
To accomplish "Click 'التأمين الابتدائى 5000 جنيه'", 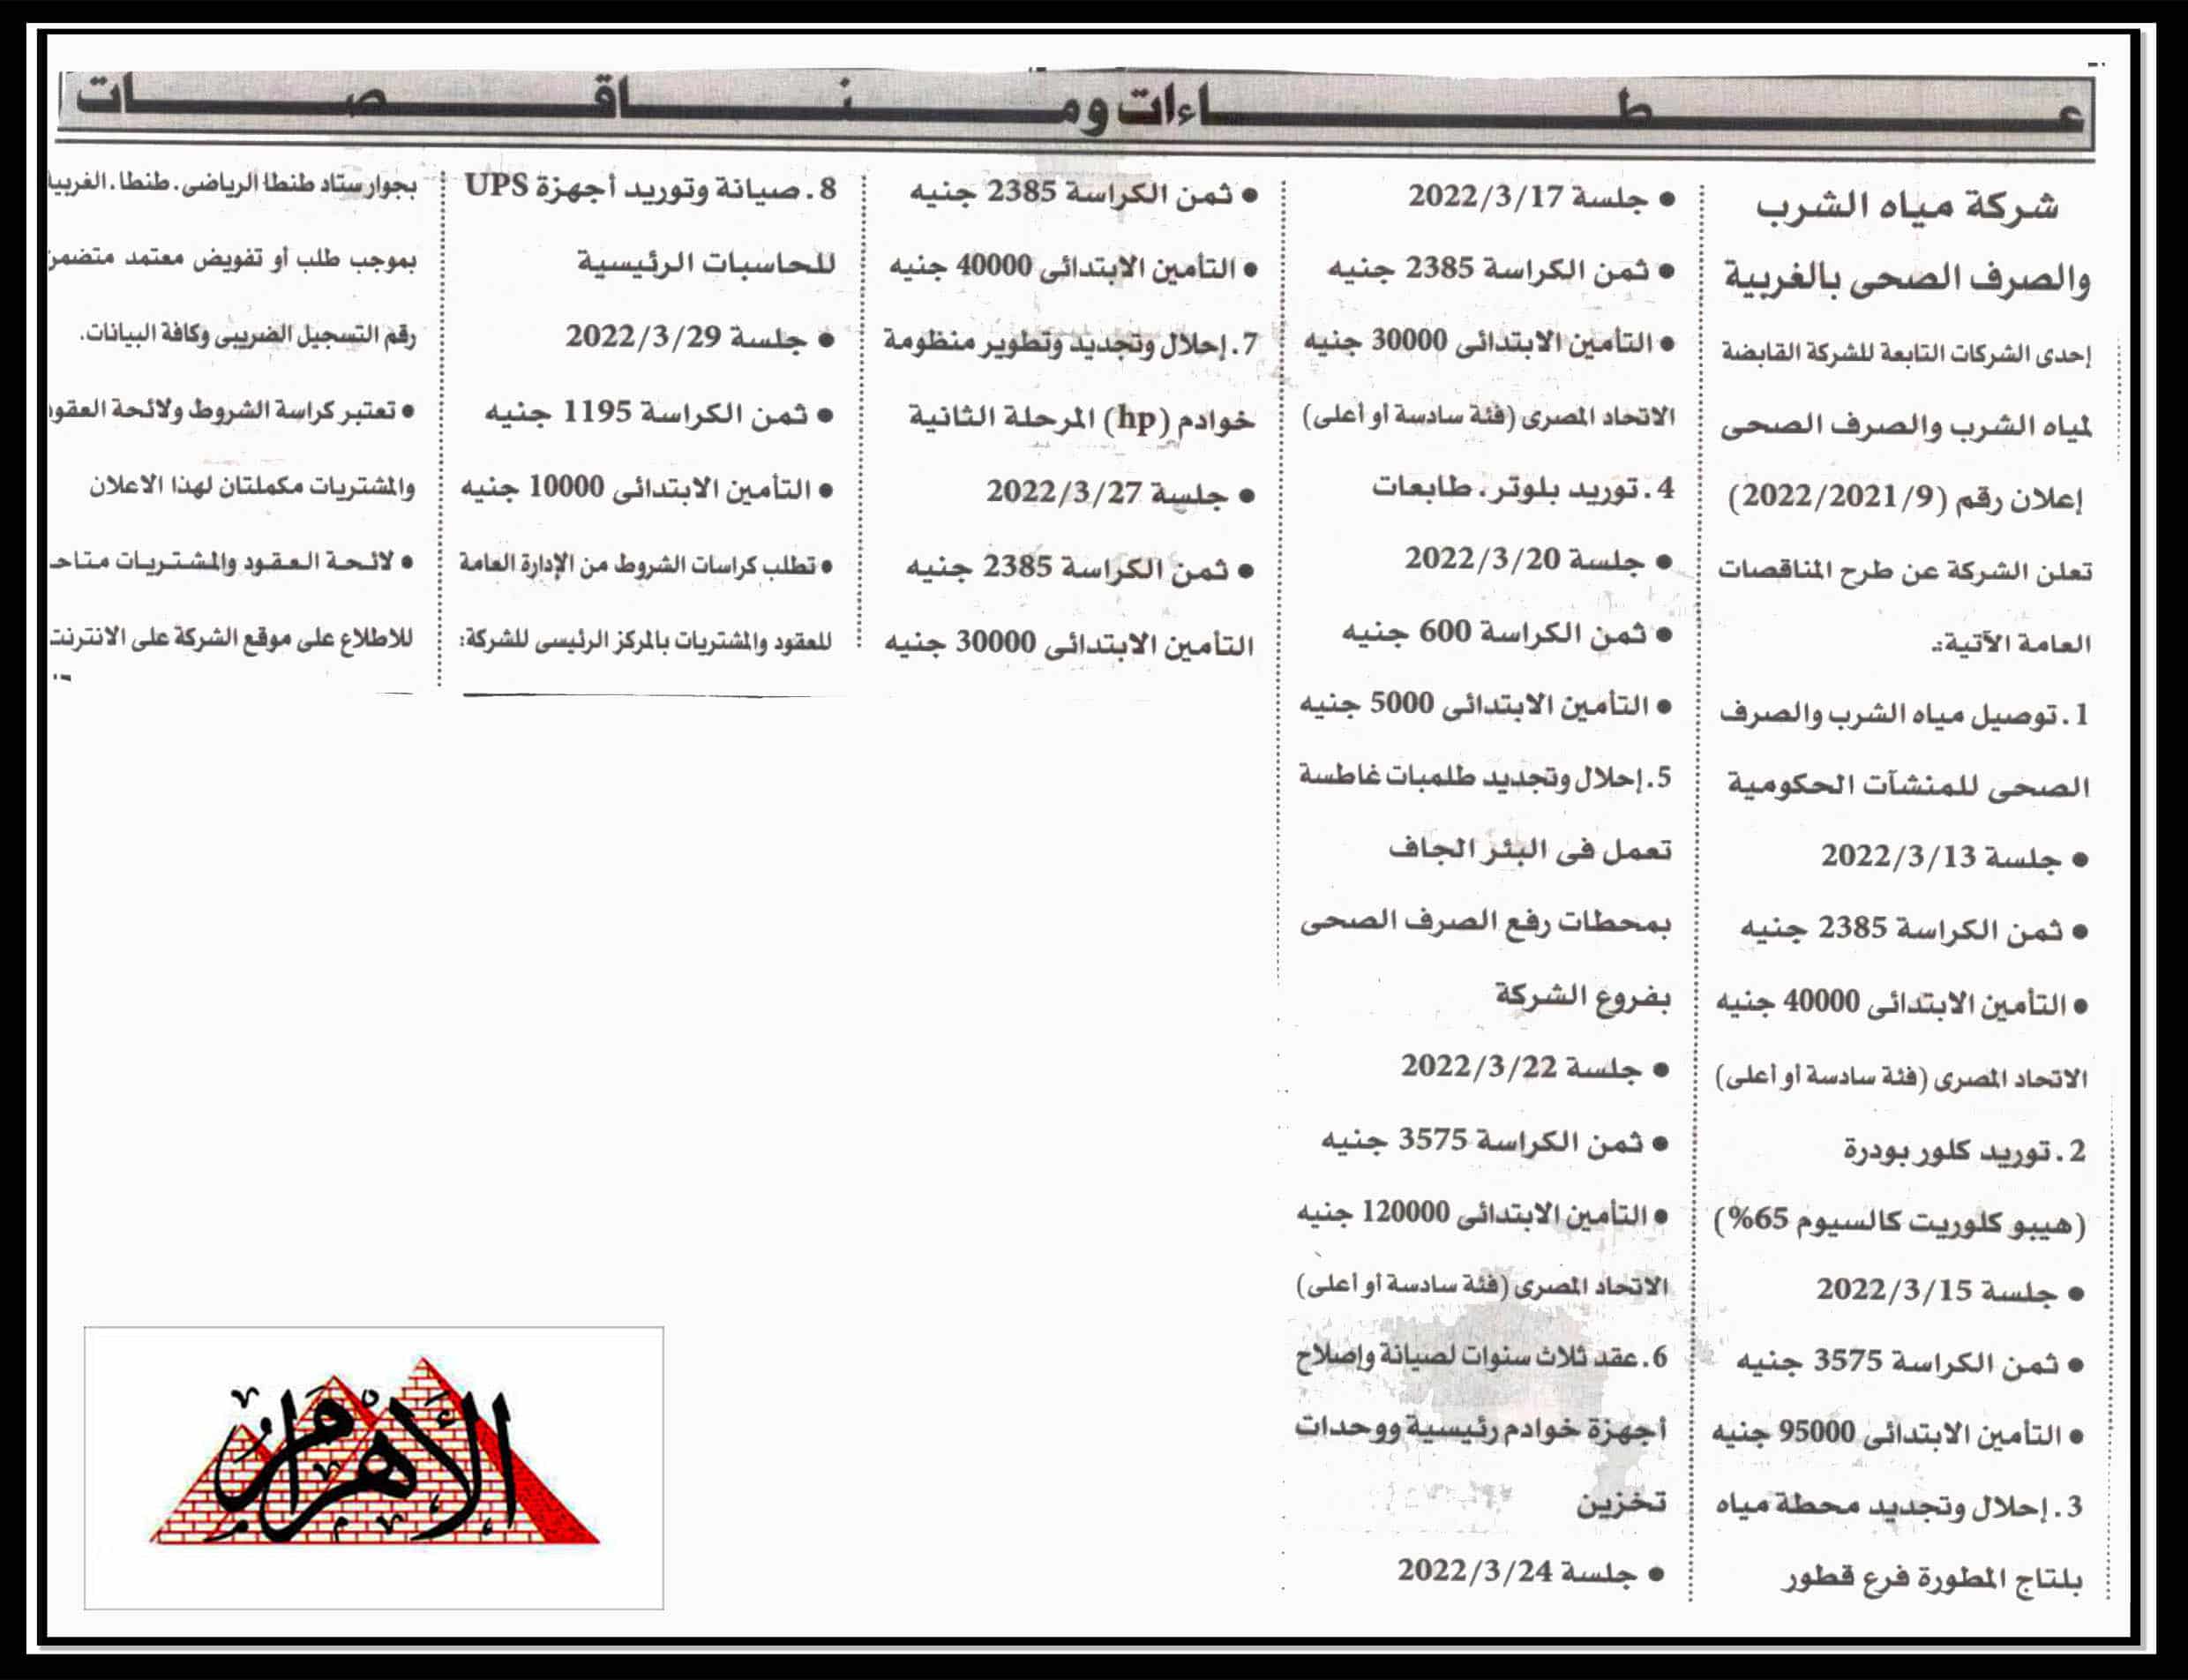I will 1485,706.
